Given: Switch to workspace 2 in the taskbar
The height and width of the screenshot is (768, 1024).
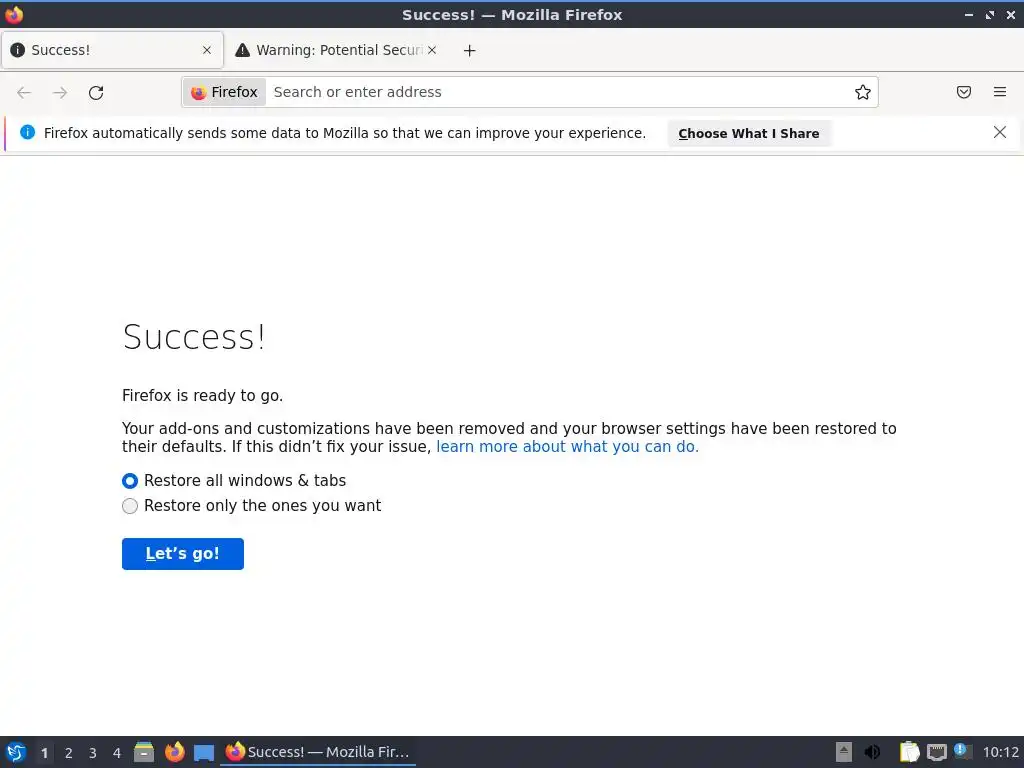Looking at the screenshot, I should [69, 753].
